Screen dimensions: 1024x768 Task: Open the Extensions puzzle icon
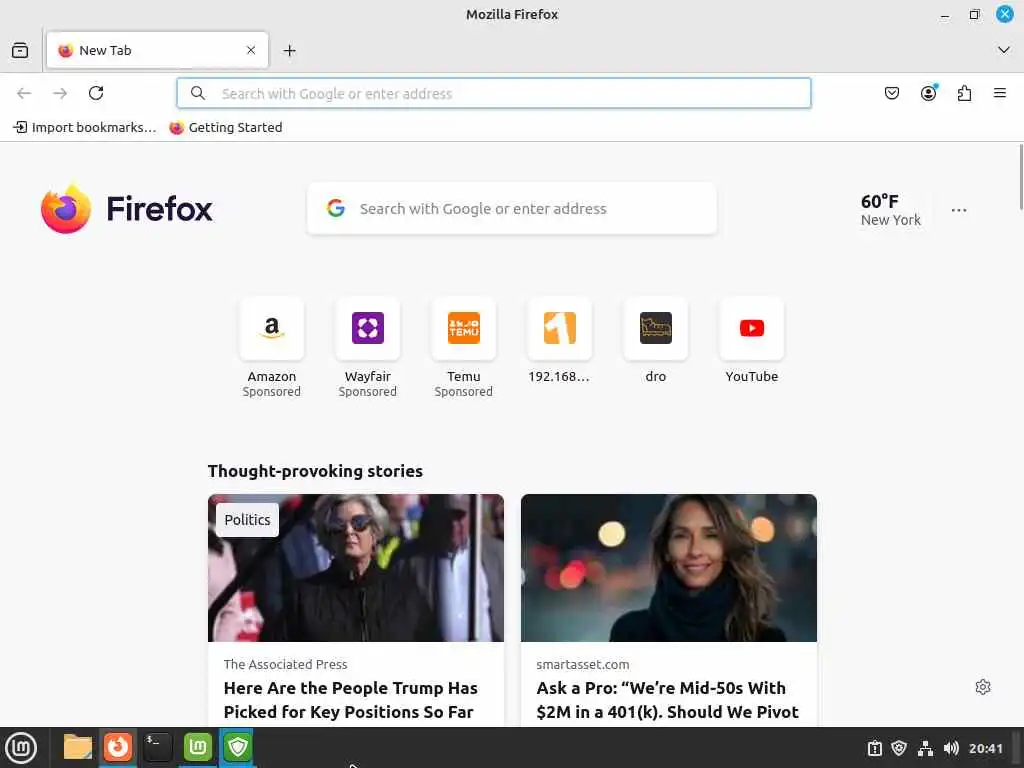(964, 93)
